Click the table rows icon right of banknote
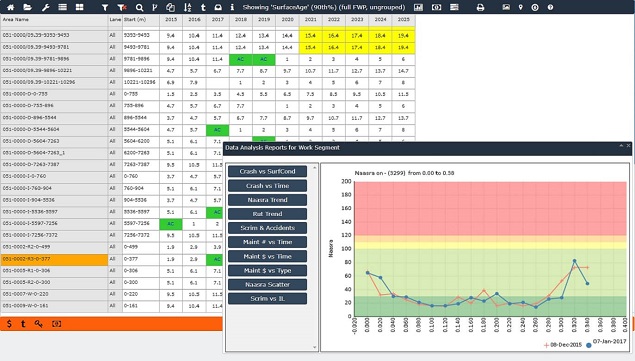The height and width of the screenshot is (361, 635). 454,7
